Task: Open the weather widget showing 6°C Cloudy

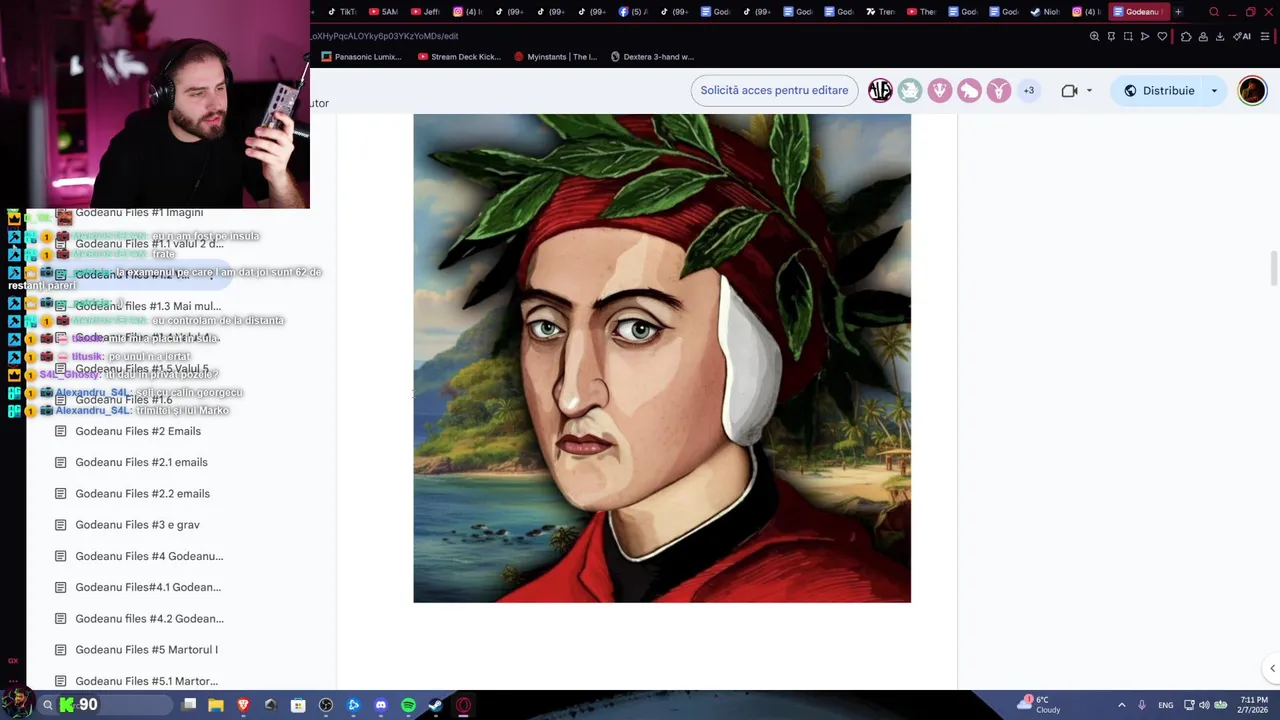Action: tap(1040, 705)
